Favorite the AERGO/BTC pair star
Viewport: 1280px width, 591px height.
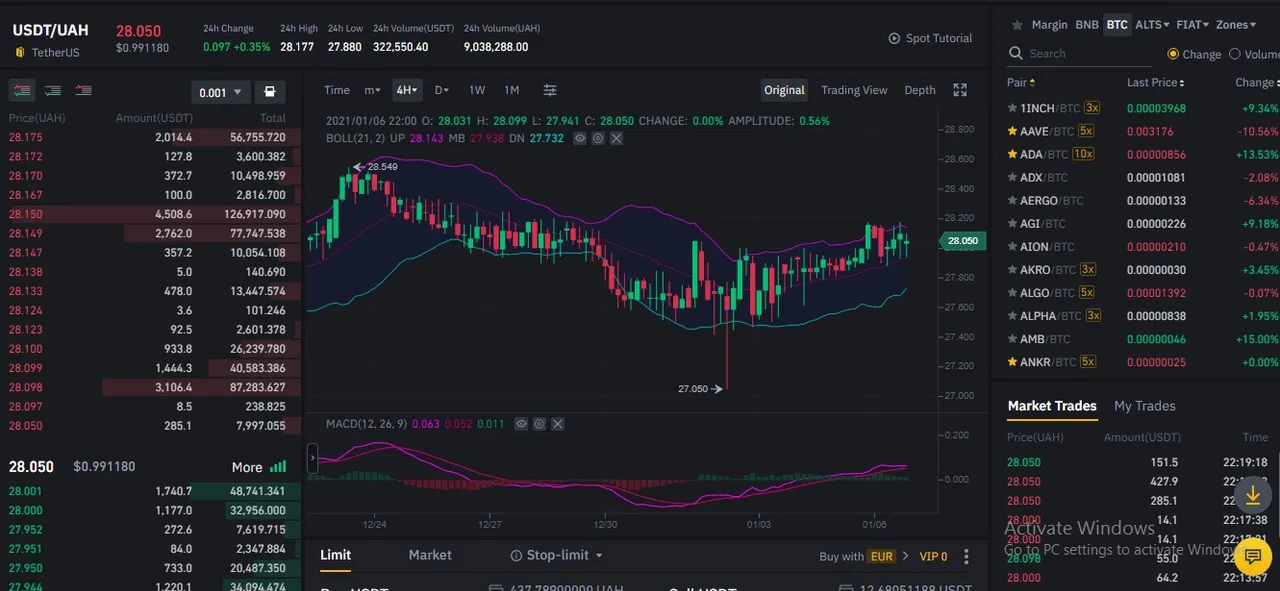point(1013,200)
